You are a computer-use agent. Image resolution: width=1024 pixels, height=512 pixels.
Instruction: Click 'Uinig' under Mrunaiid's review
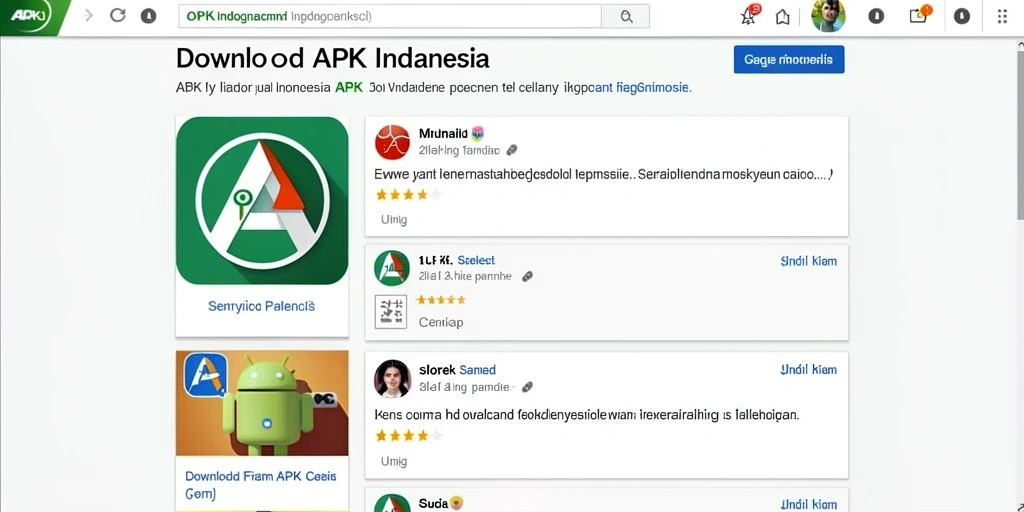[x=394, y=220]
